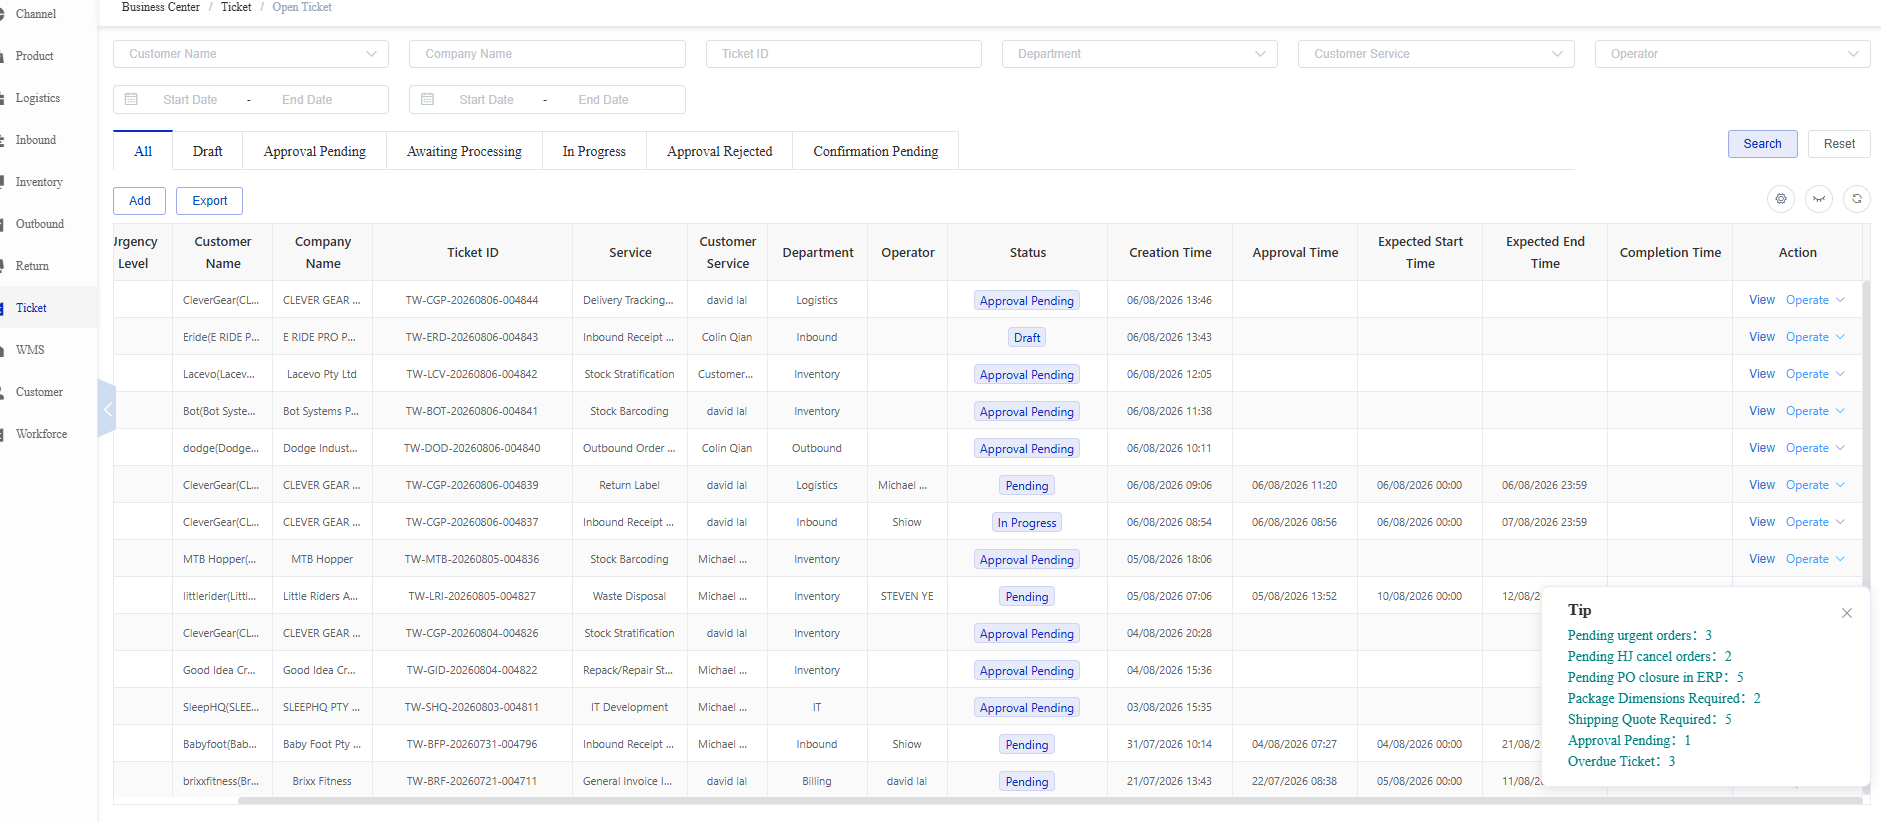Image resolution: width=1881 pixels, height=822 pixels.
Task: Switch to the Draft tab
Action: coord(208,151)
